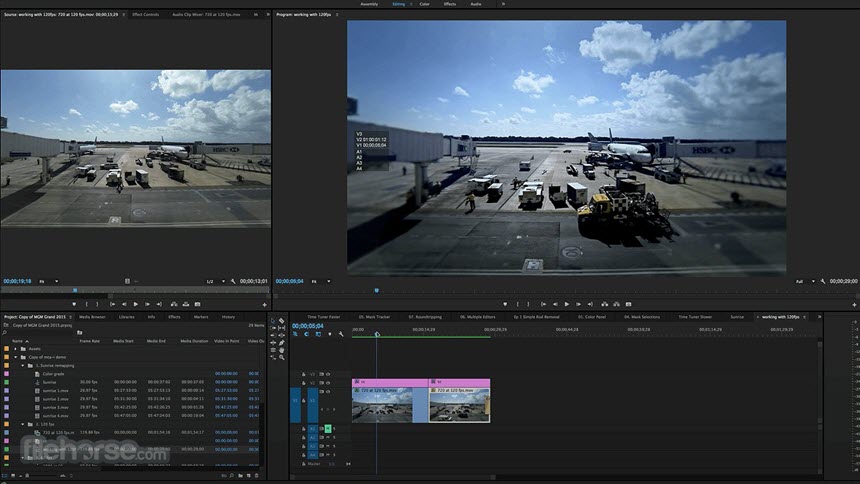Image resolution: width=860 pixels, height=484 pixels.
Task: Select sunrise 2.mov in project panel
Action: coord(55,399)
